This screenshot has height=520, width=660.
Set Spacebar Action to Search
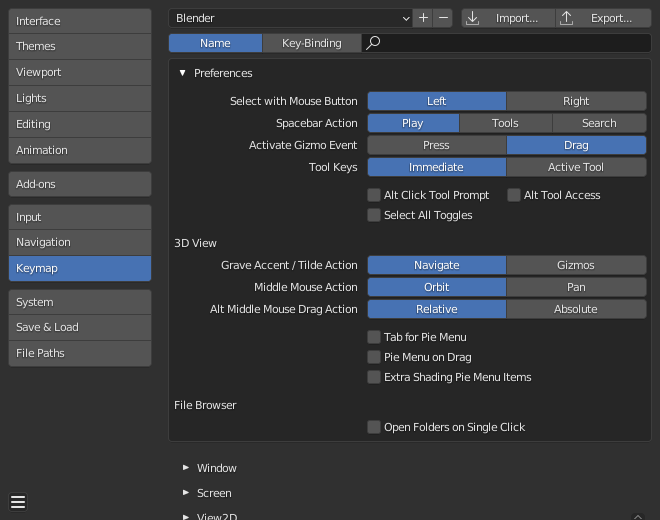point(599,123)
